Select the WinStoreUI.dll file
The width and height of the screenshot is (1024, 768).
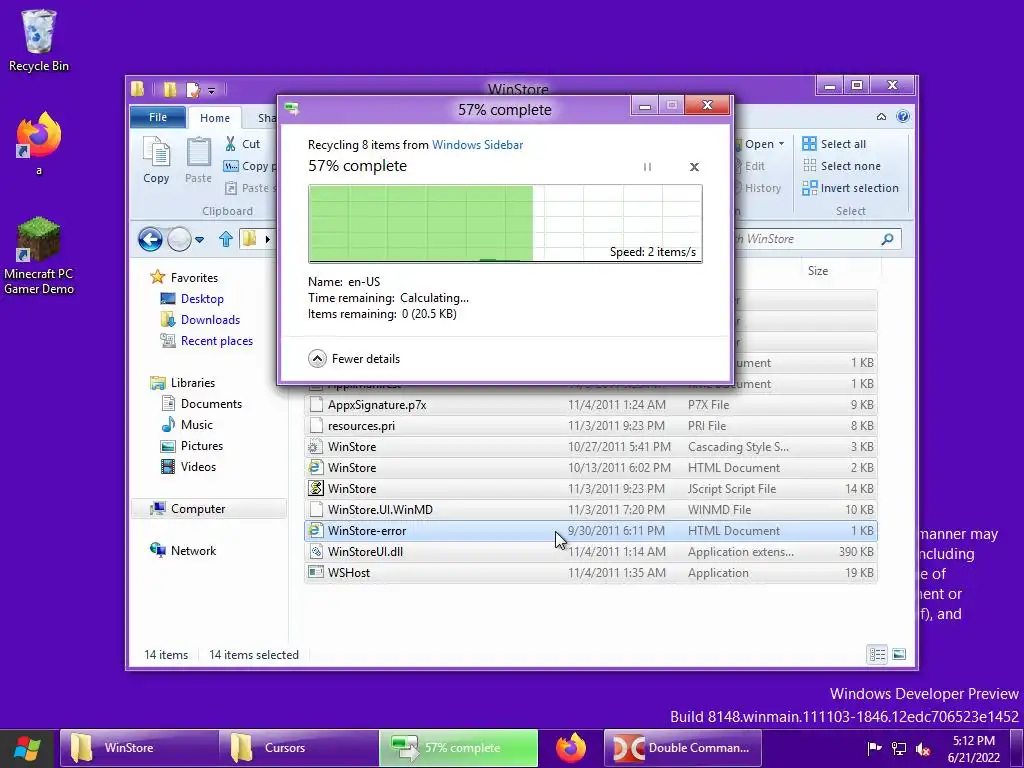[590, 551]
